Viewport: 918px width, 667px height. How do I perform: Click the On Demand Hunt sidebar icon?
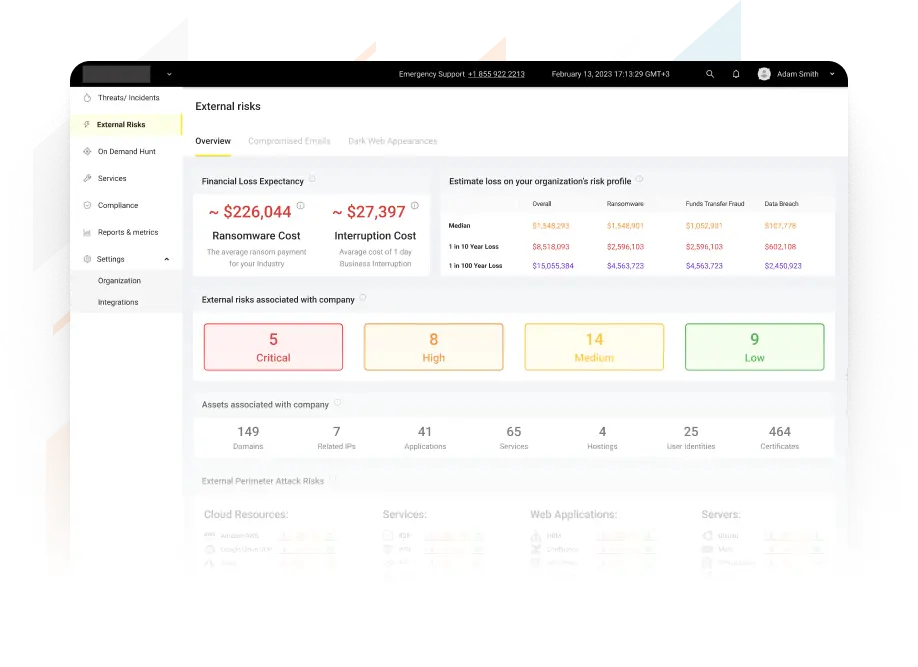pos(87,151)
